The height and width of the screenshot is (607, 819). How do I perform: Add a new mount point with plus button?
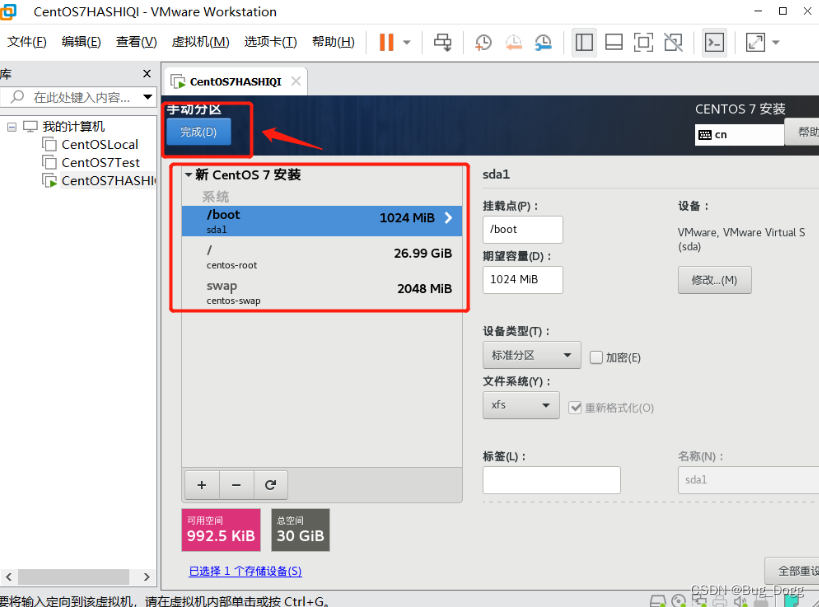point(202,485)
